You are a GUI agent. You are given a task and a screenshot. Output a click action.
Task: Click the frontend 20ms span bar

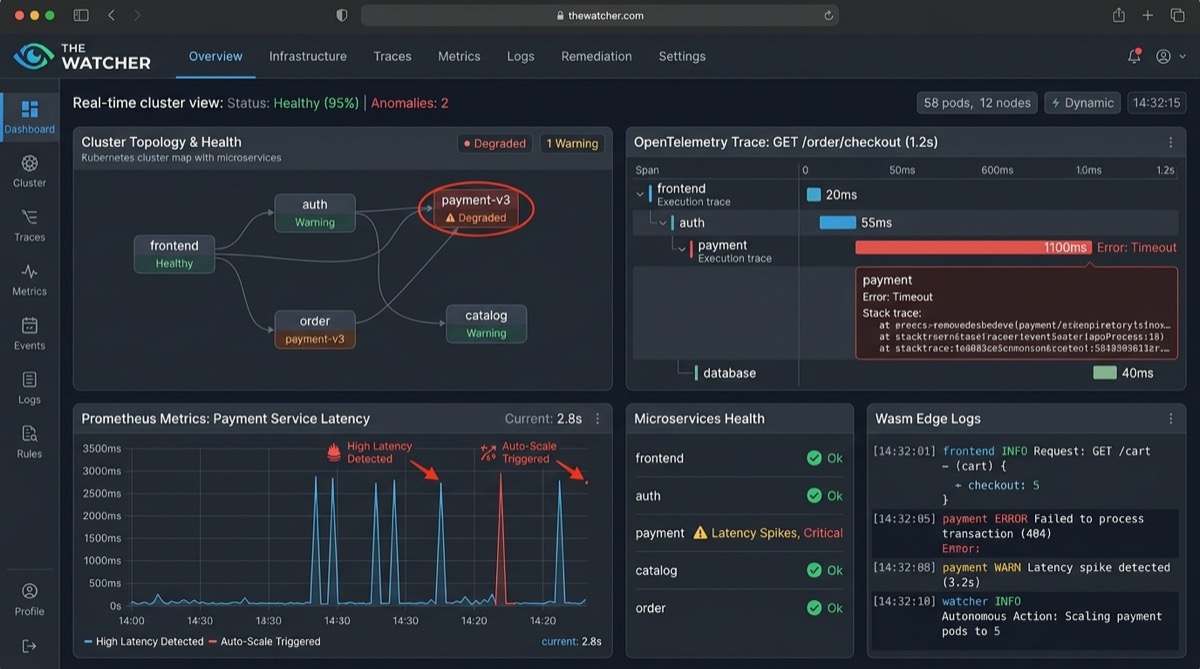[x=814, y=195]
